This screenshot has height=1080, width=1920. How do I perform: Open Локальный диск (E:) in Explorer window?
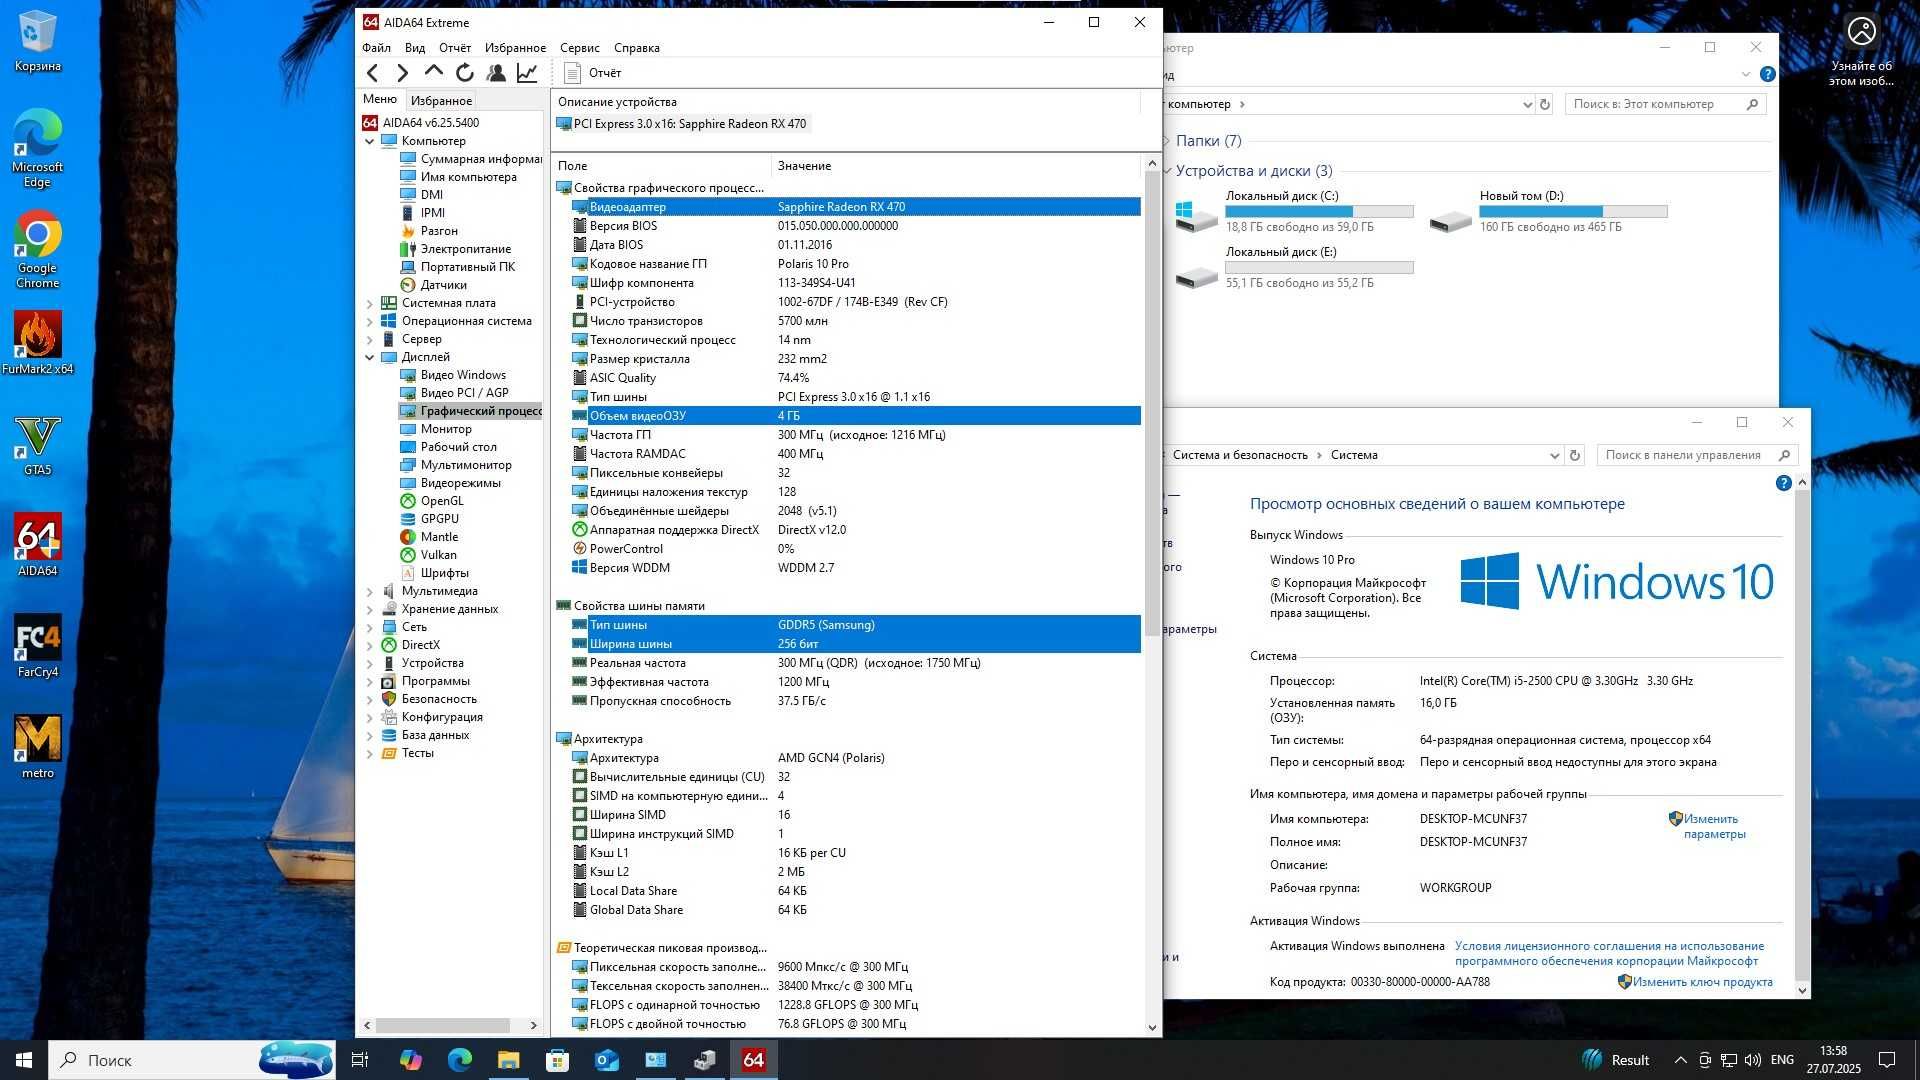tap(1295, 268)
